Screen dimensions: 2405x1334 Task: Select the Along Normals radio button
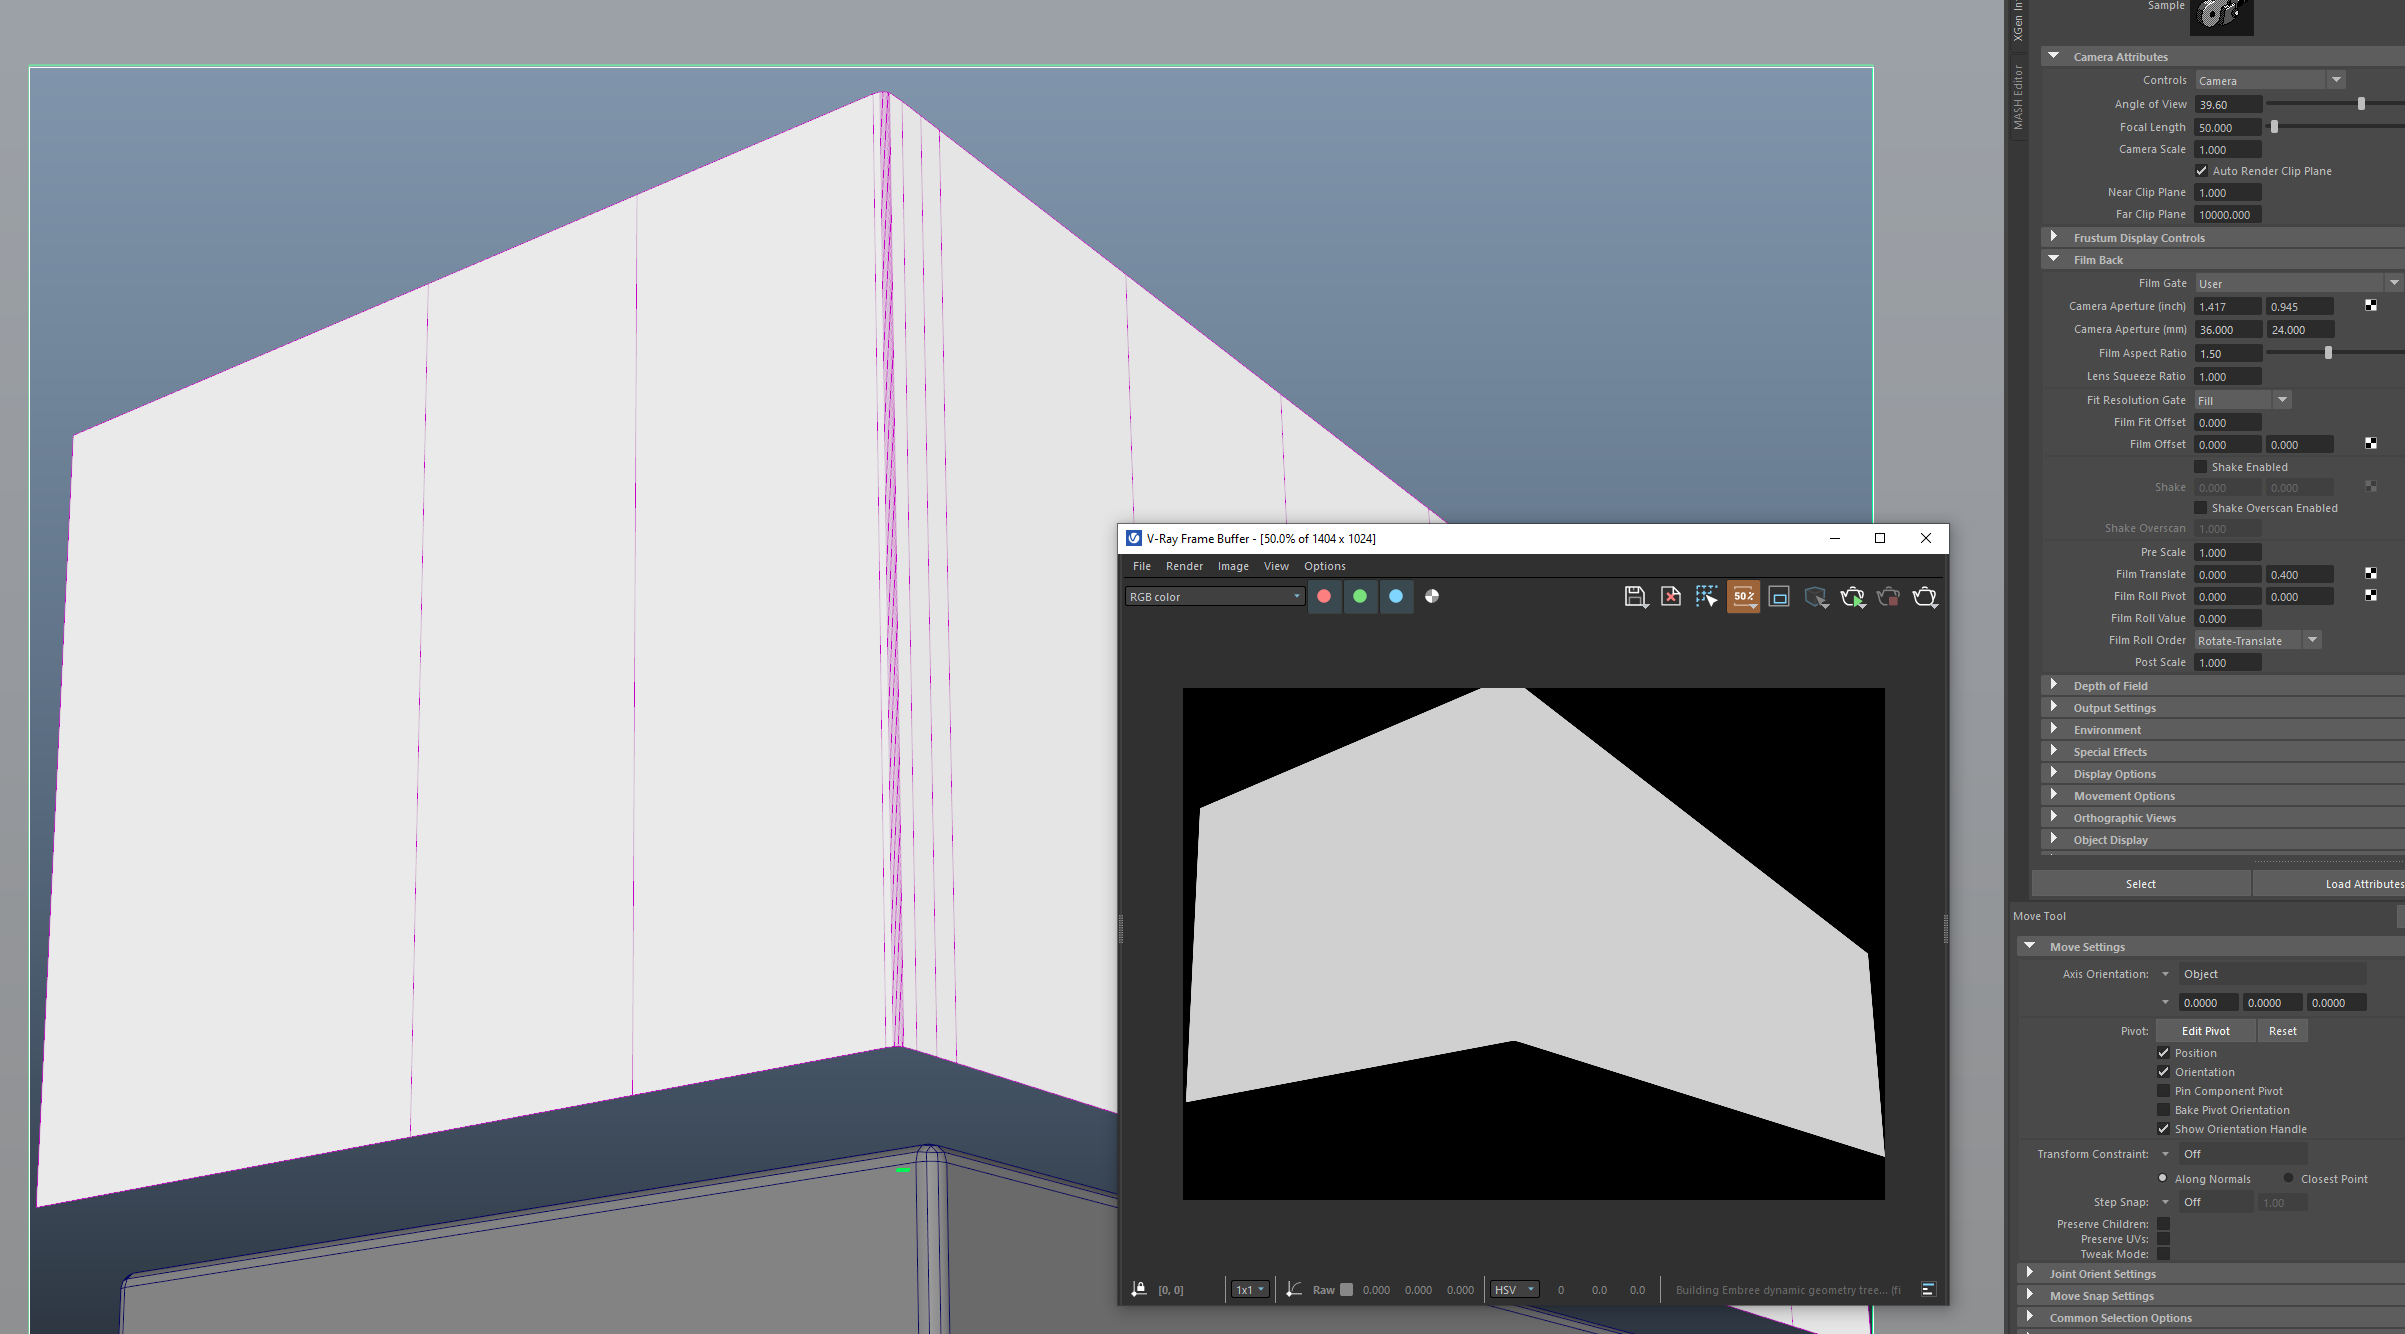coord(2163,1178)
